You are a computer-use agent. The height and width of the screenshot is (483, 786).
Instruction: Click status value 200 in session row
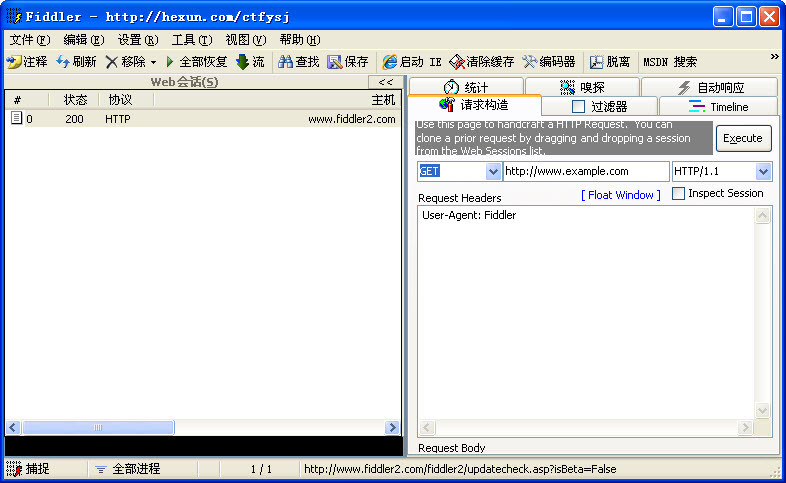(74, 119)
